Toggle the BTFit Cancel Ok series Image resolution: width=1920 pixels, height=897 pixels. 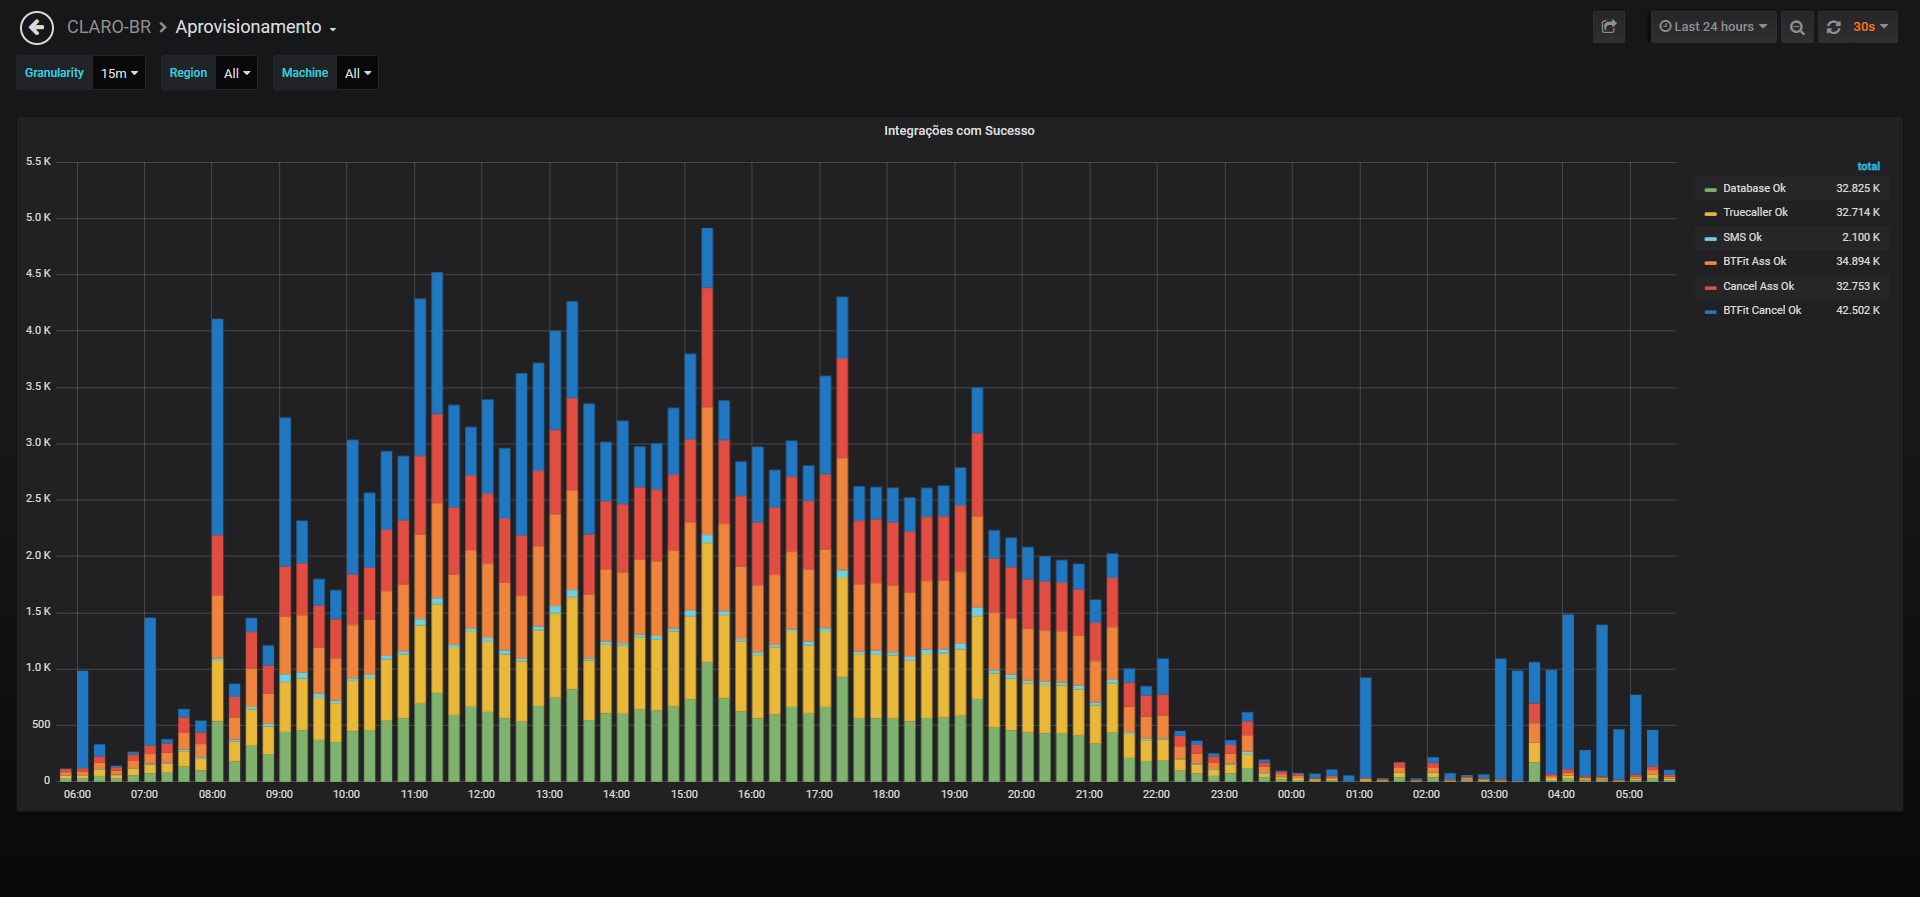tap(1762, 310)
